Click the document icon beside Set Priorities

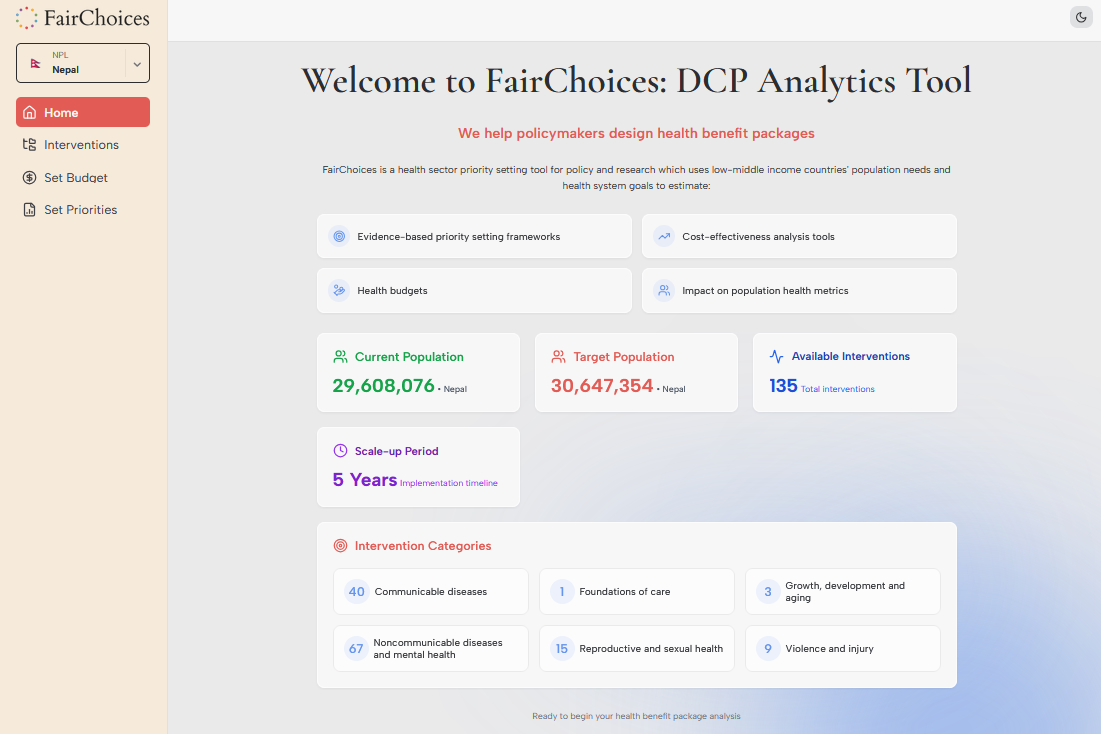pyautogui.click(x=29, y=209)
